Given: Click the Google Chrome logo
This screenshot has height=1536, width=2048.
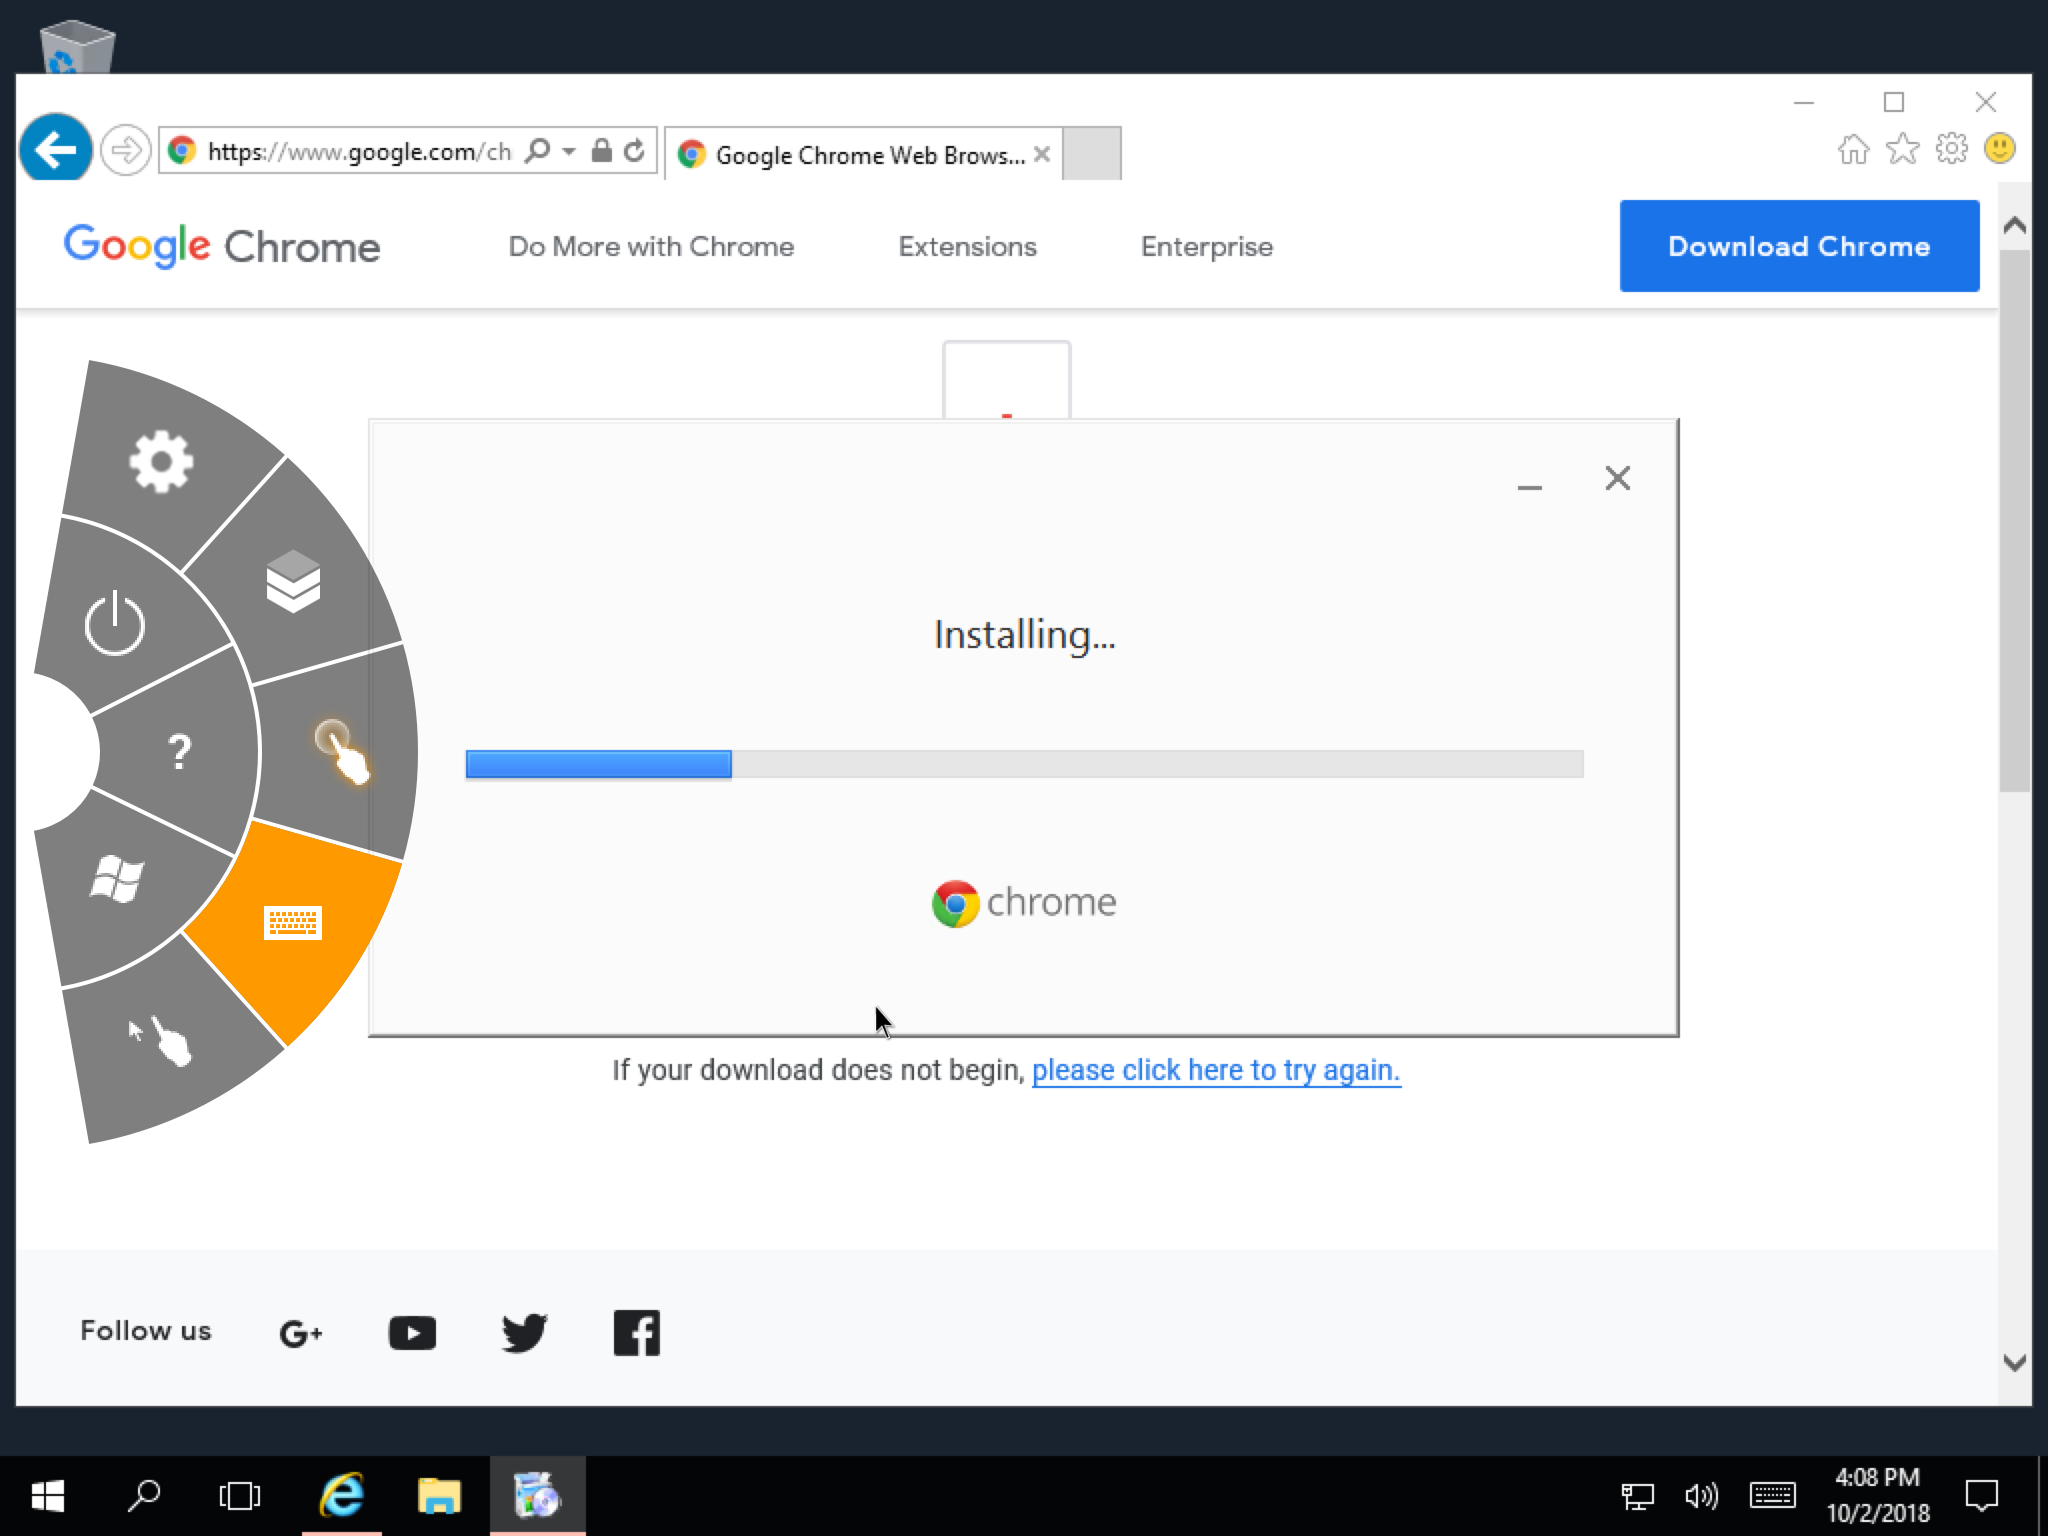Looking at the screenshot, I should click(222, 246).
